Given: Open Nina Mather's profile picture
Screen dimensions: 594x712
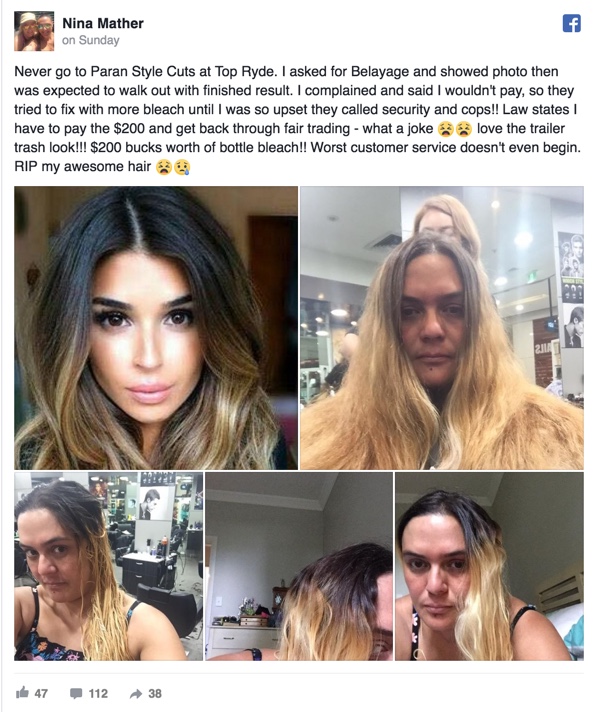Looking at the screenshot, I should click(x=34, y=31).
